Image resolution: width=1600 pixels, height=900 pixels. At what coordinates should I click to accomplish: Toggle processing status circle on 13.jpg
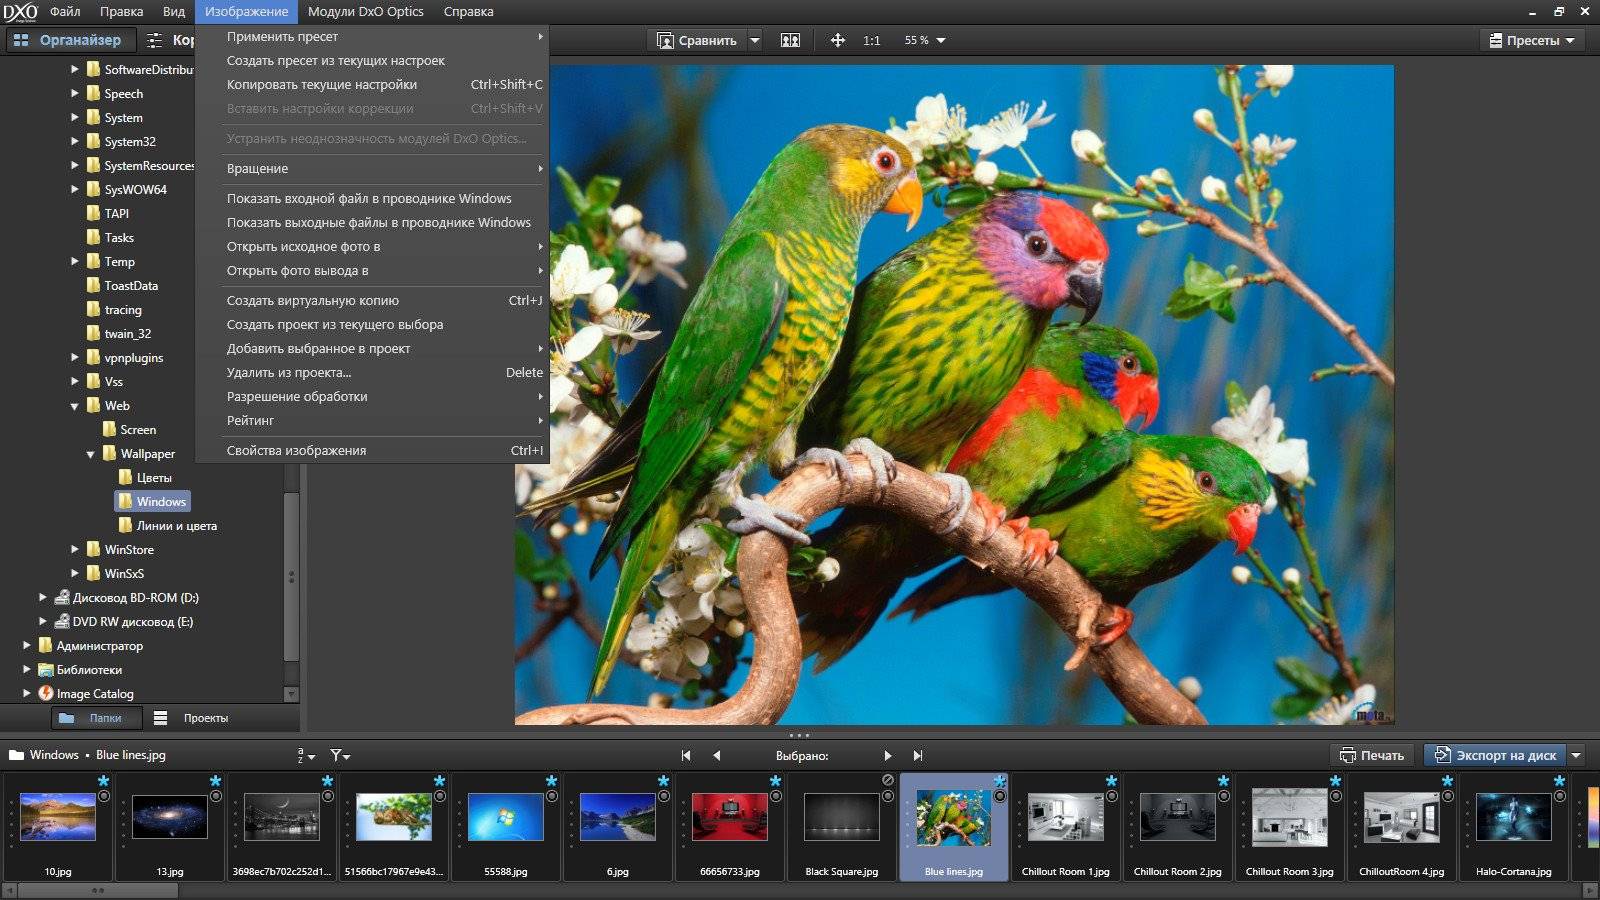point(216,797)
